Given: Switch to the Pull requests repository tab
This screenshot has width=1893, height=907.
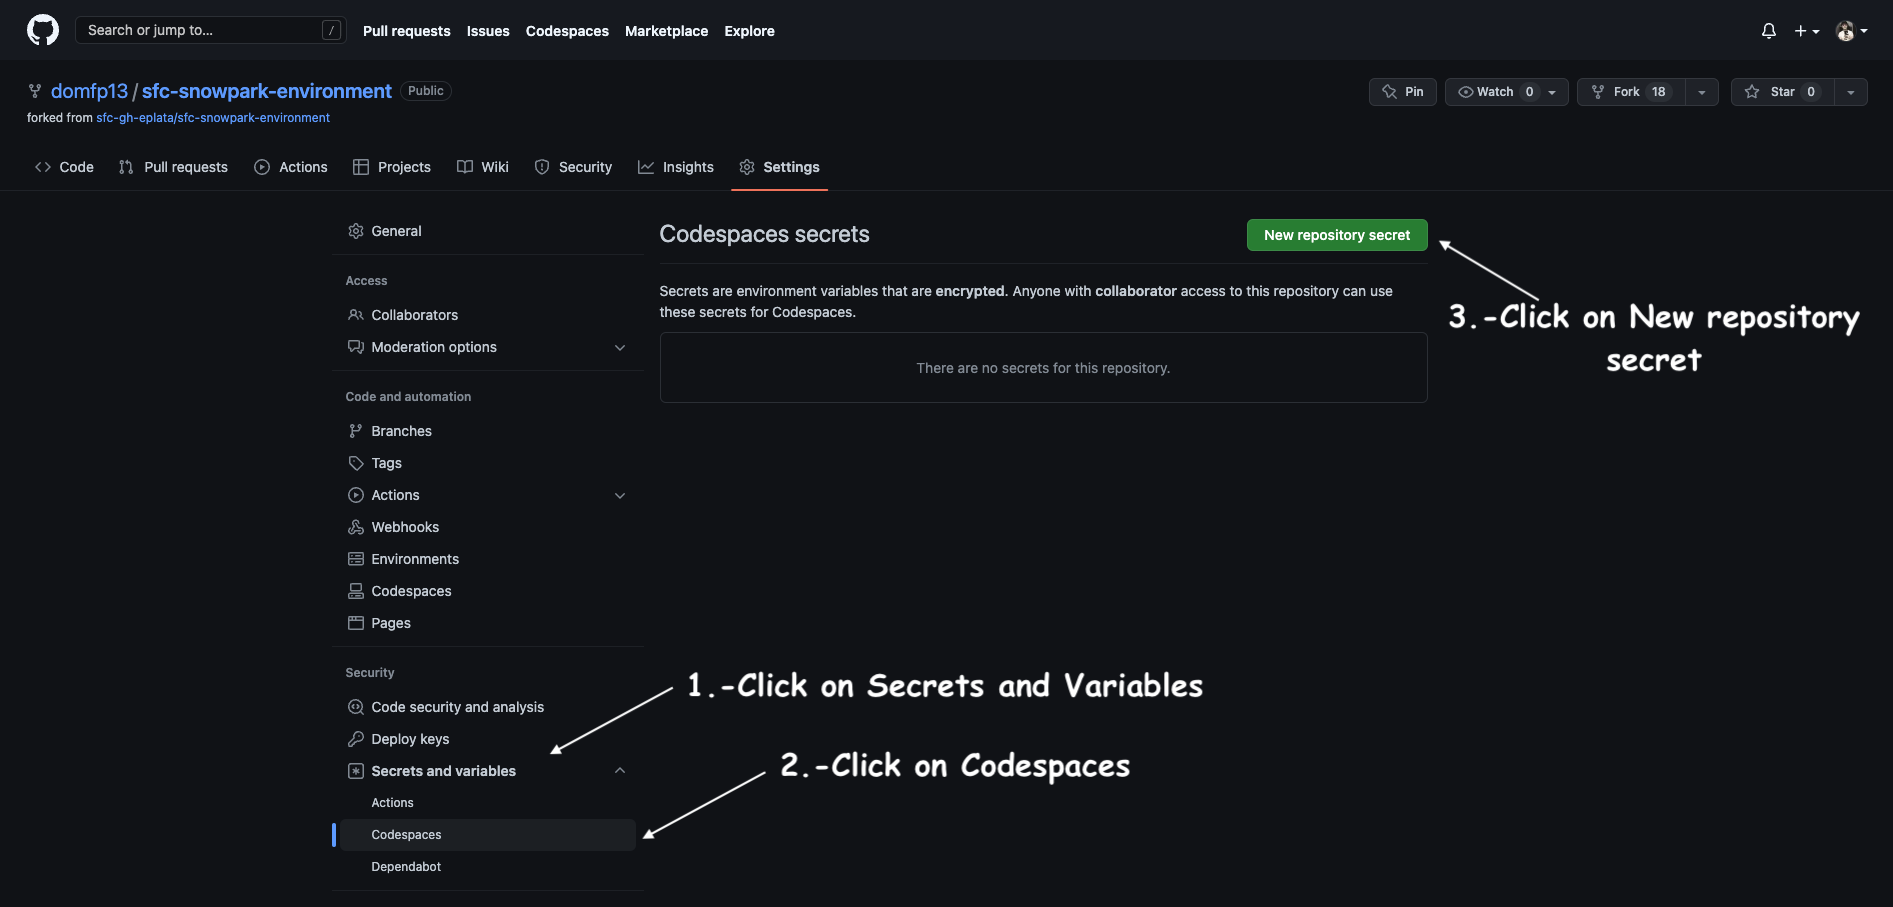Looking at the screenshot, I should click(x=173, y=167).
